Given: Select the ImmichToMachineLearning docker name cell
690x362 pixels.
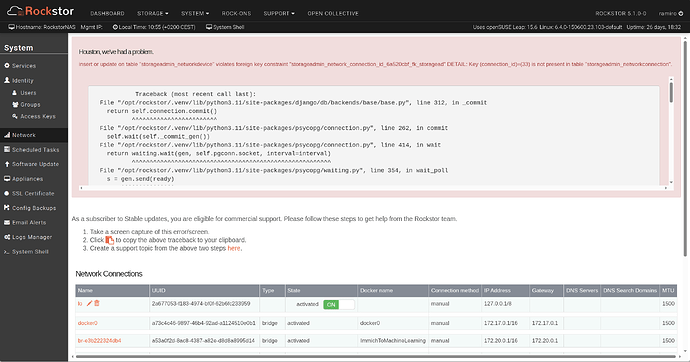Looking at the screenshot, I should (x=393, y=341).
